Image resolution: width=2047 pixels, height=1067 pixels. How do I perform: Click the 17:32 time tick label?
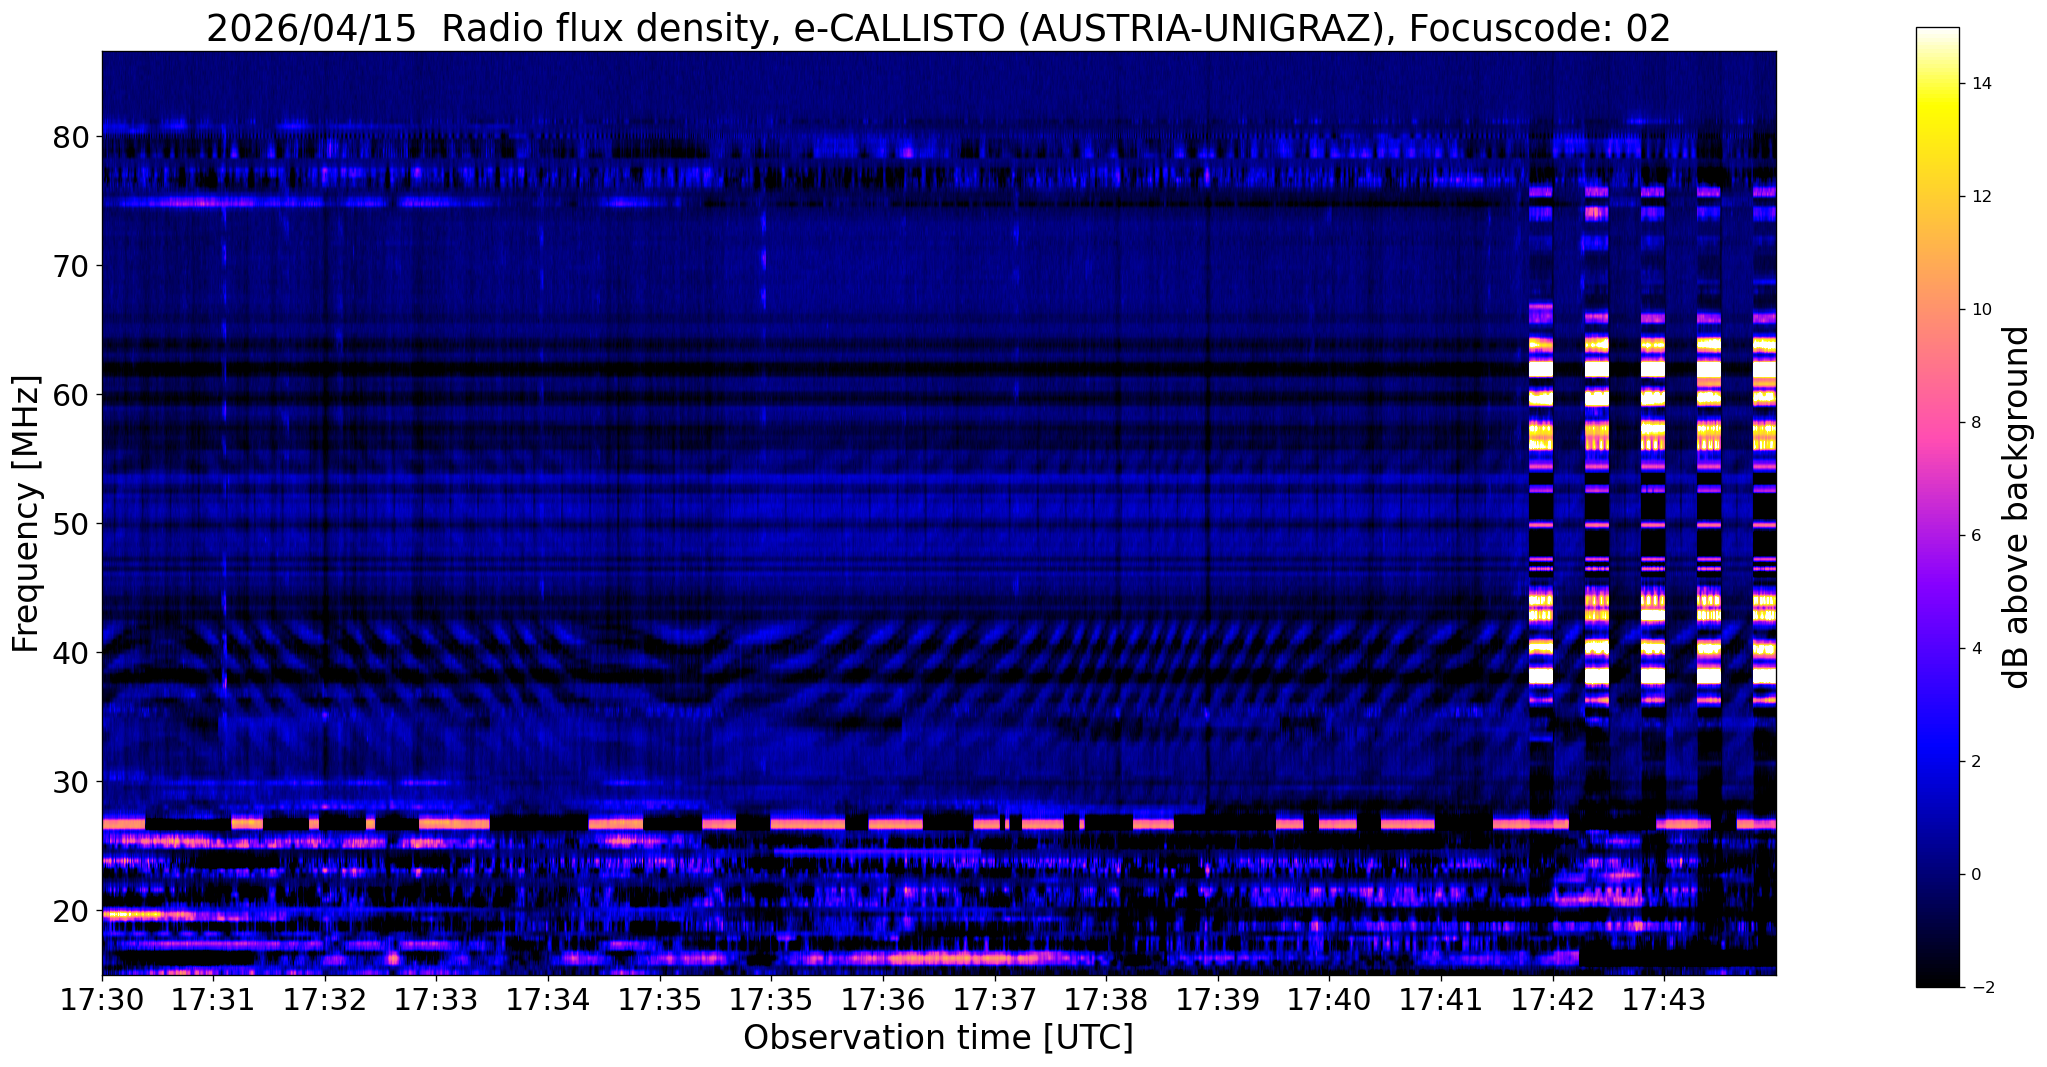tap(325, 1000)
